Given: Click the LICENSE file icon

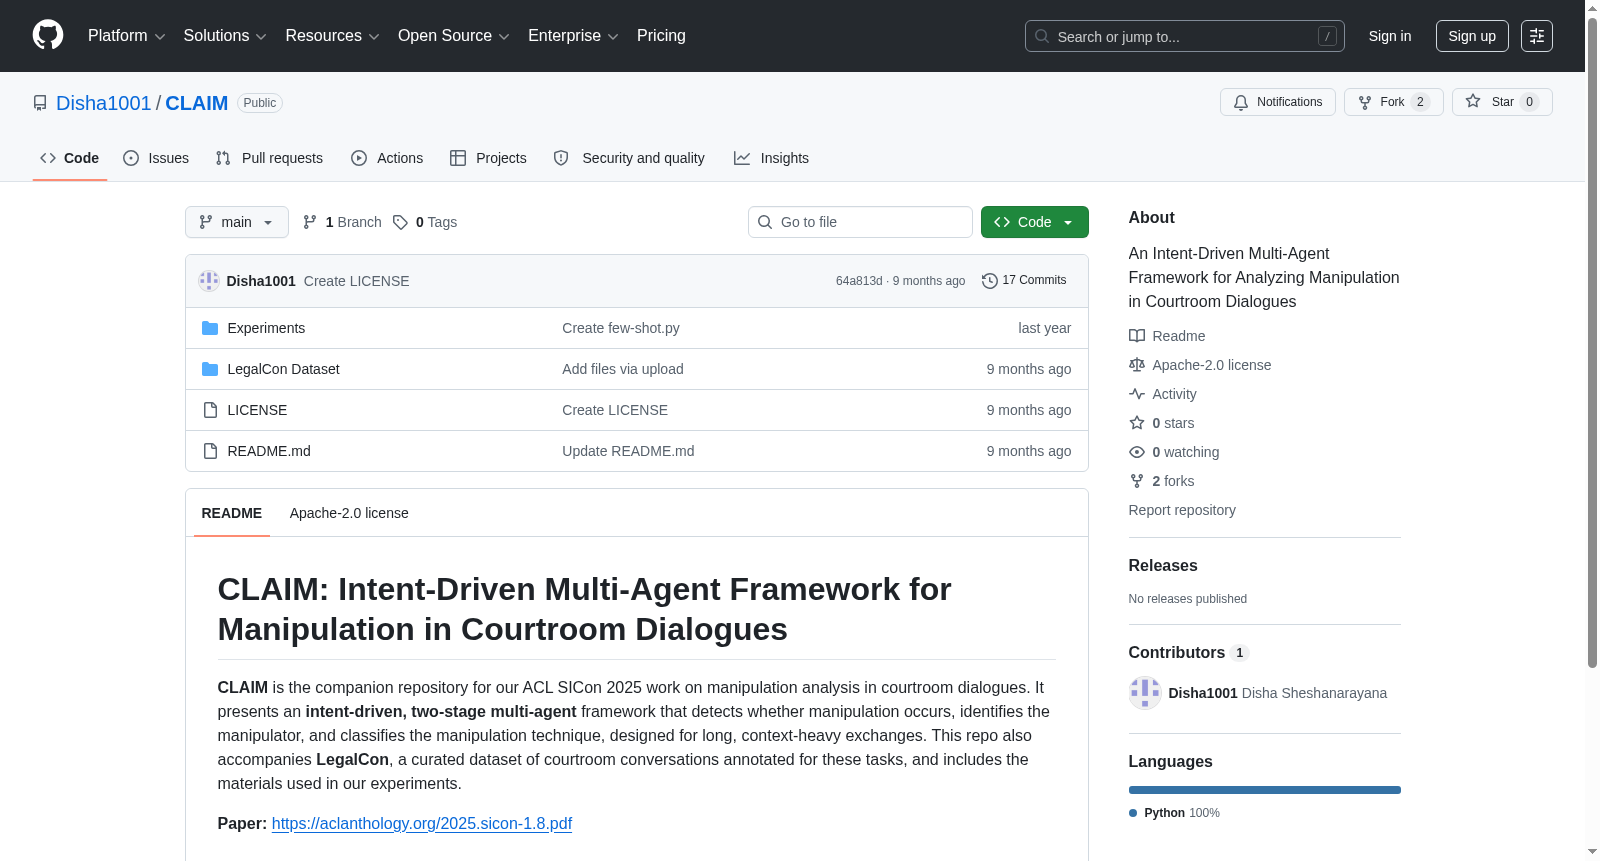Looking at the screenshot, I should tap(210, 410).
